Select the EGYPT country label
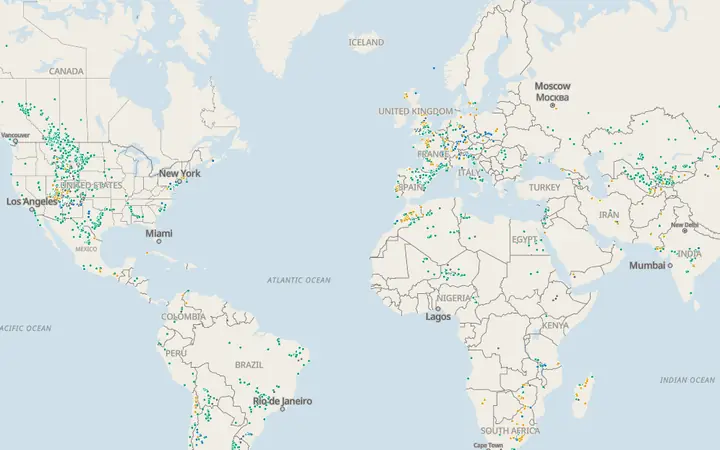 click(x=524, y=240)
